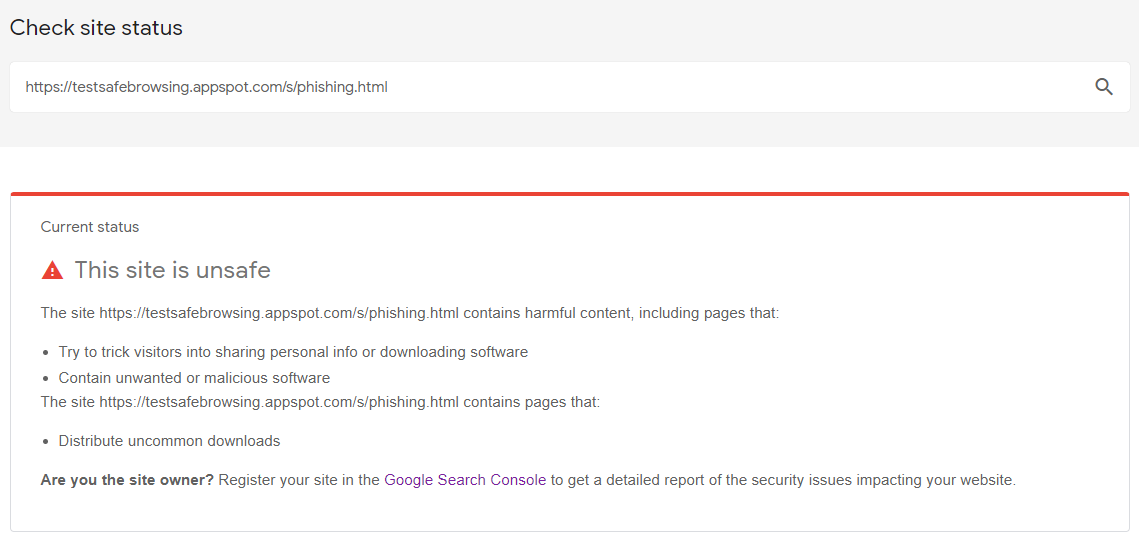
Task: Click the bold "Are you the site owner?" text
Action: click(127, 480)
